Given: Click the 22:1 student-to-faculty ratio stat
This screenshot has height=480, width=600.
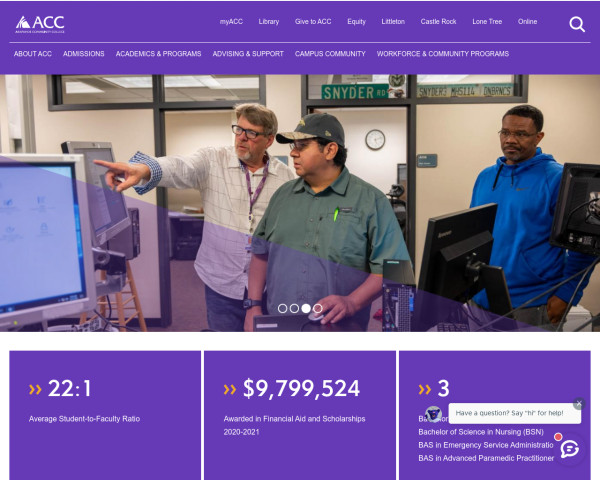Looking at the screenshot, I should (x=69, y=389).
